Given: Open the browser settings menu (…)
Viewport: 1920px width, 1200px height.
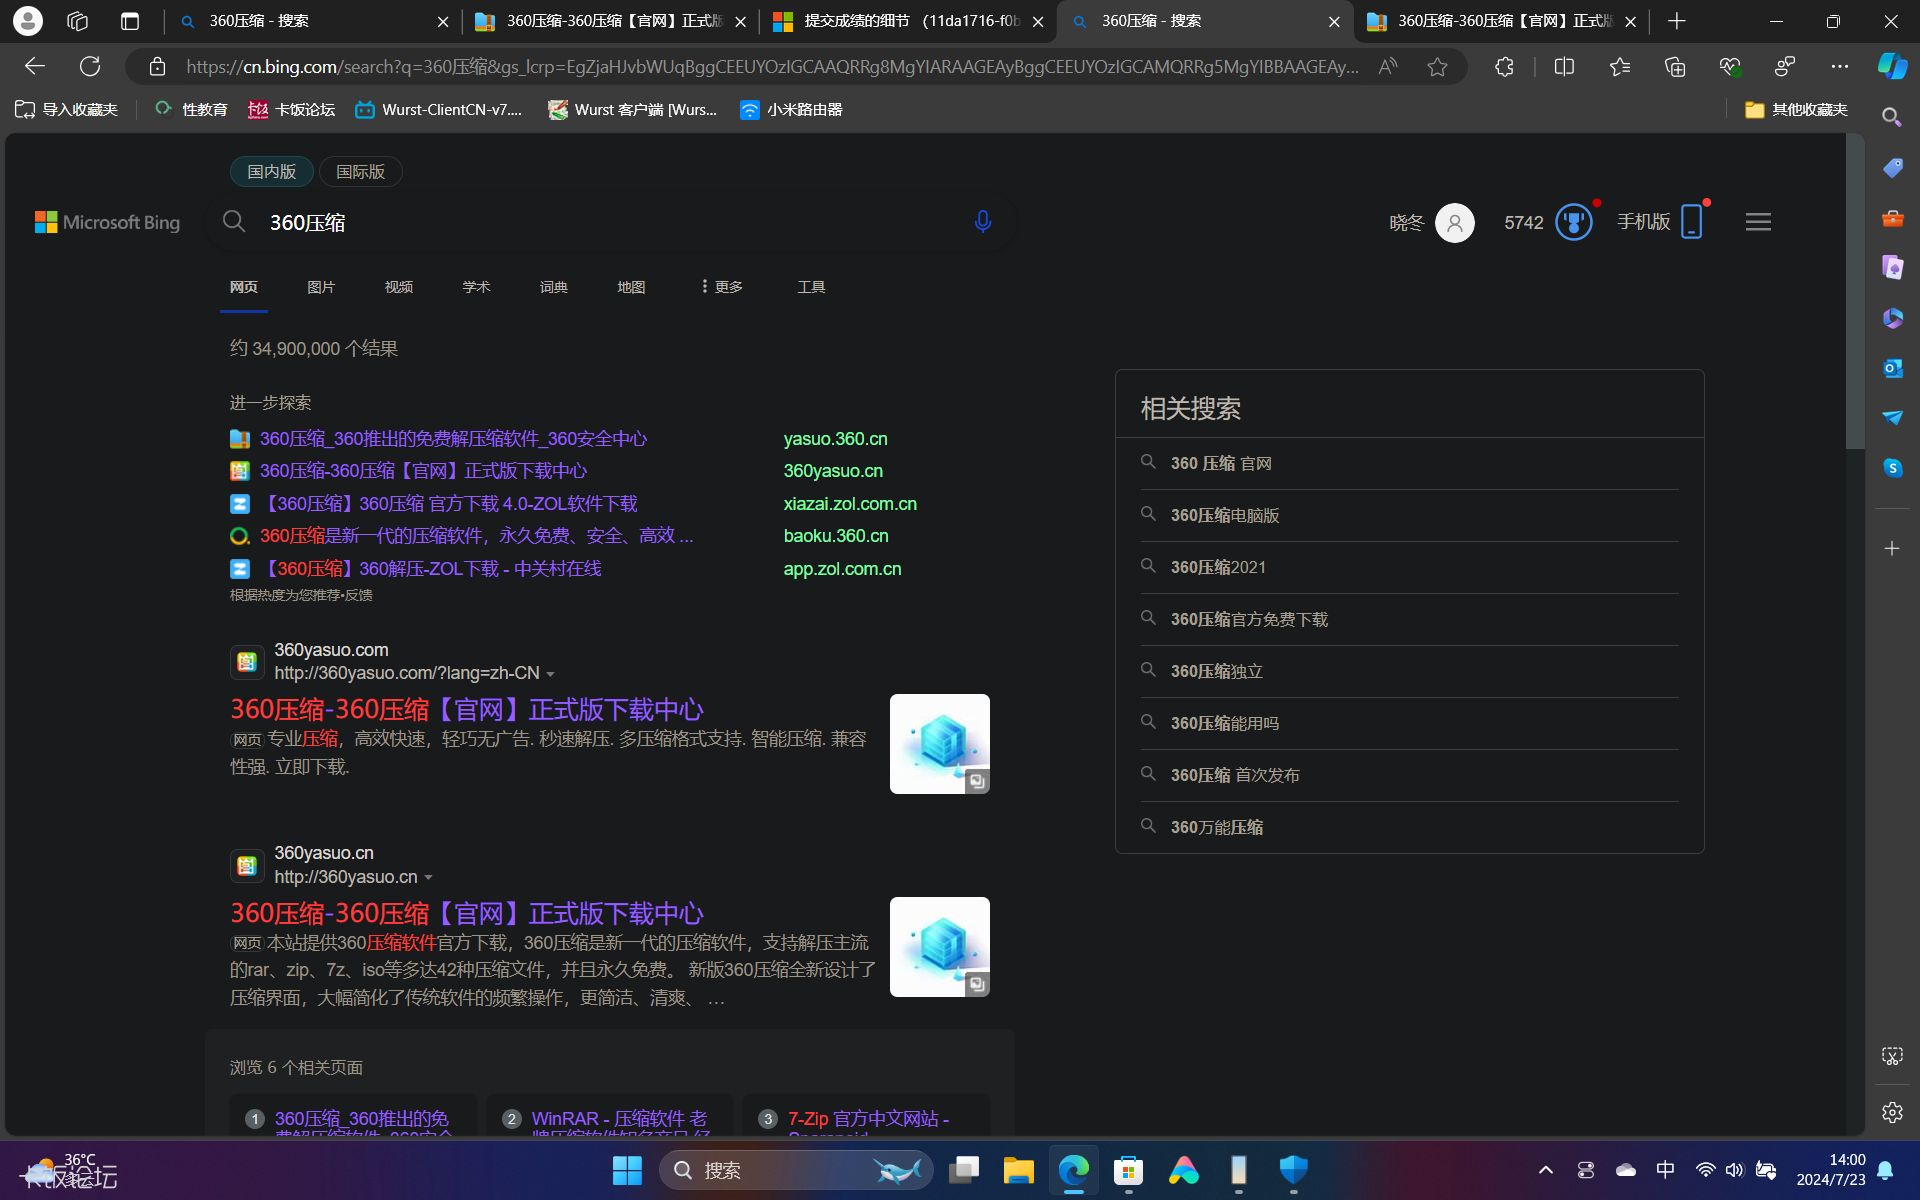Looking at the screenshot, I should click(1841, 66).
